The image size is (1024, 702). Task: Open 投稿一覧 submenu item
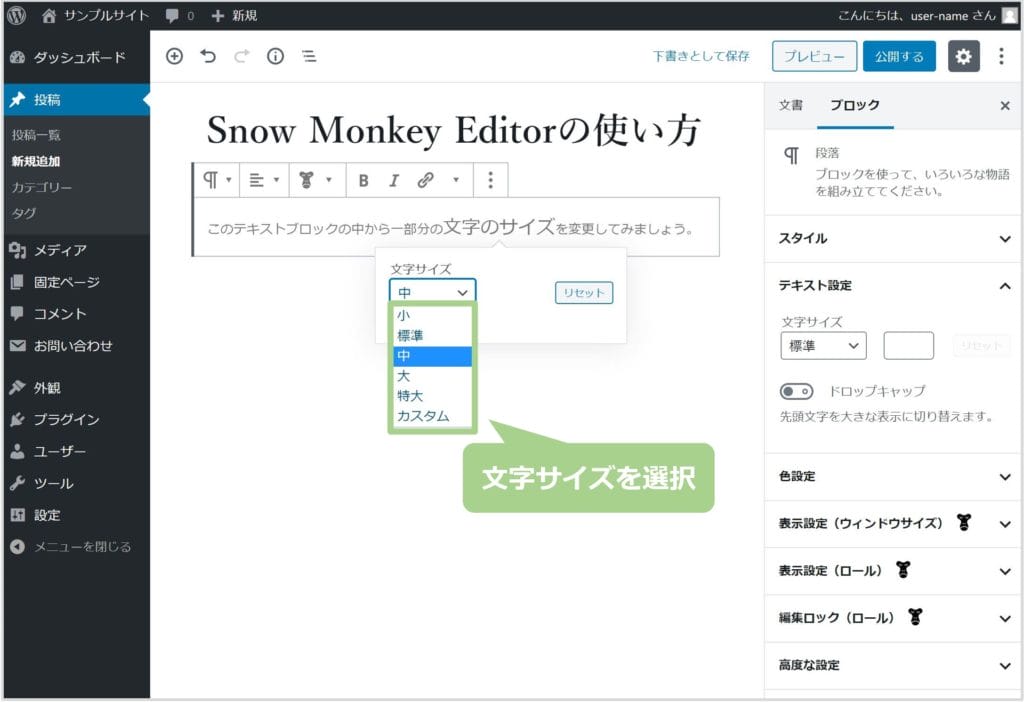coord(36,135)
